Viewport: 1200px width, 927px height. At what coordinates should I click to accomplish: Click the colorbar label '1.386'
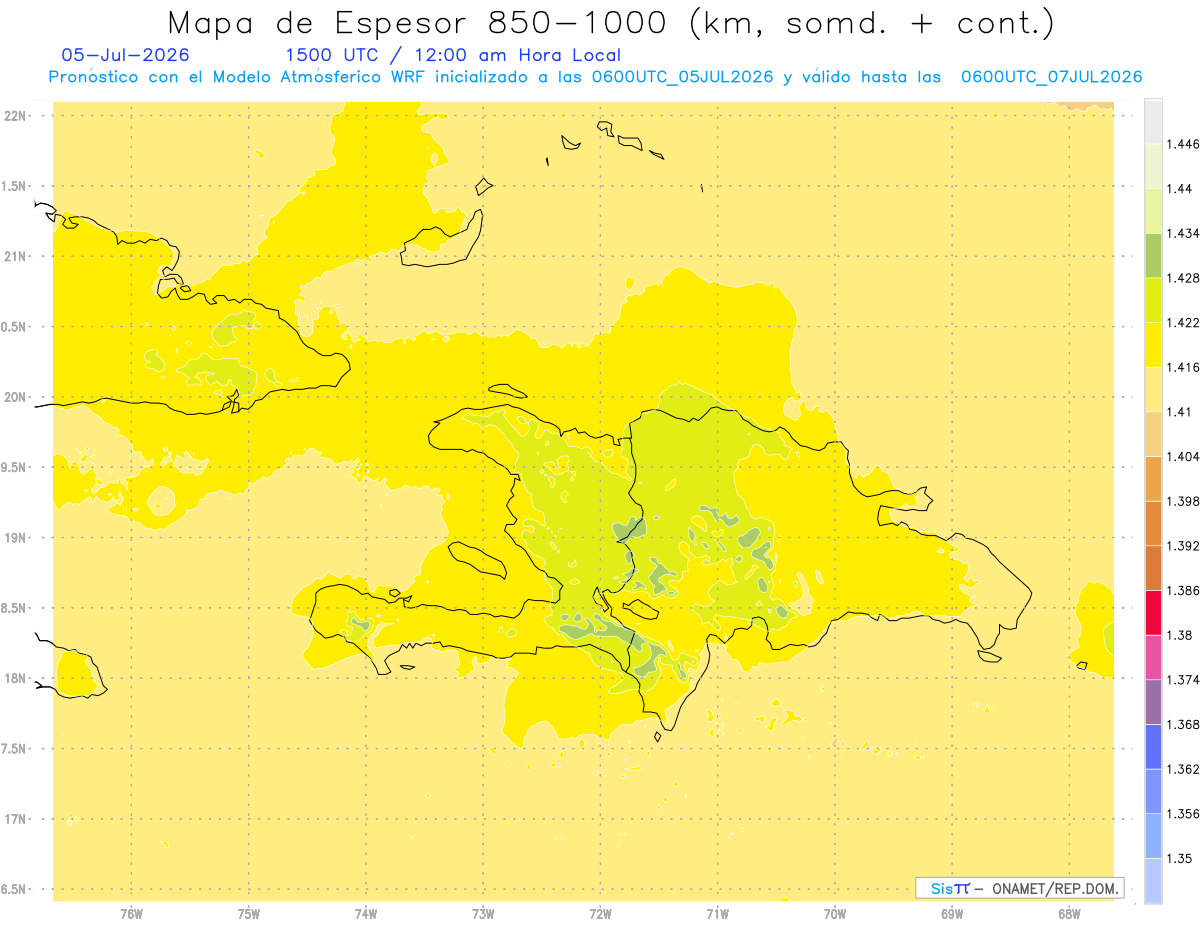pos(1182,590)
